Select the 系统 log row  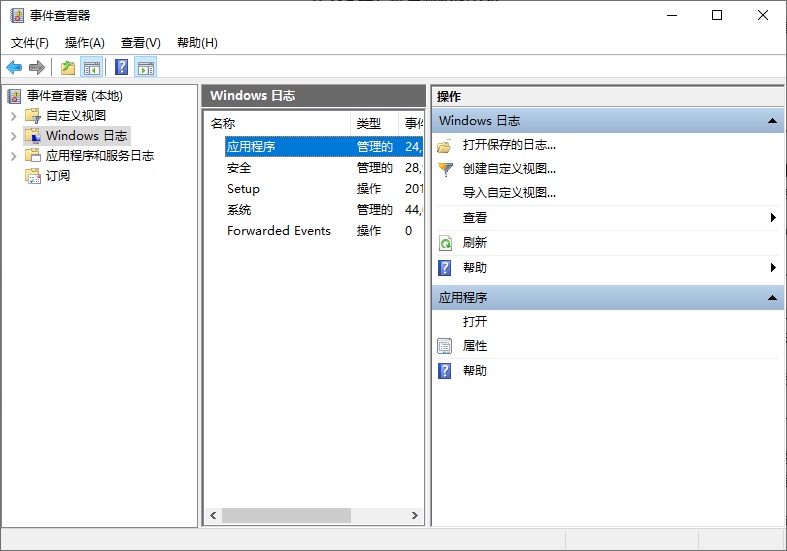point(324,210)
